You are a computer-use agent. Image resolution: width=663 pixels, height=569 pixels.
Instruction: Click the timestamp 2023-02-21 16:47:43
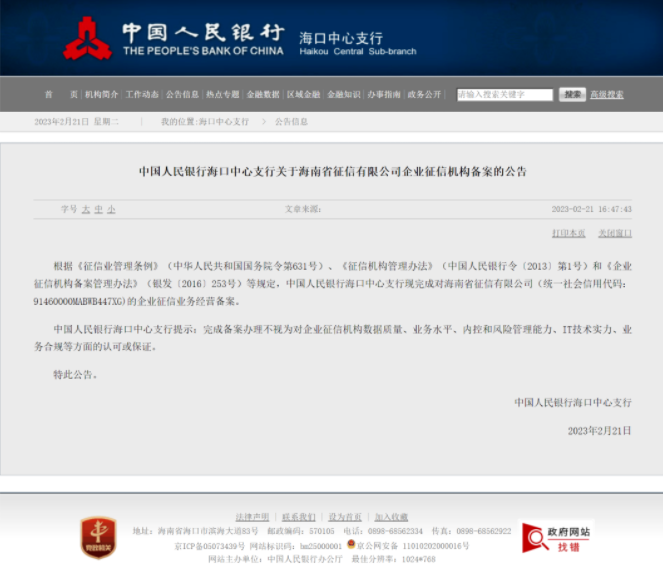point(592,209)
